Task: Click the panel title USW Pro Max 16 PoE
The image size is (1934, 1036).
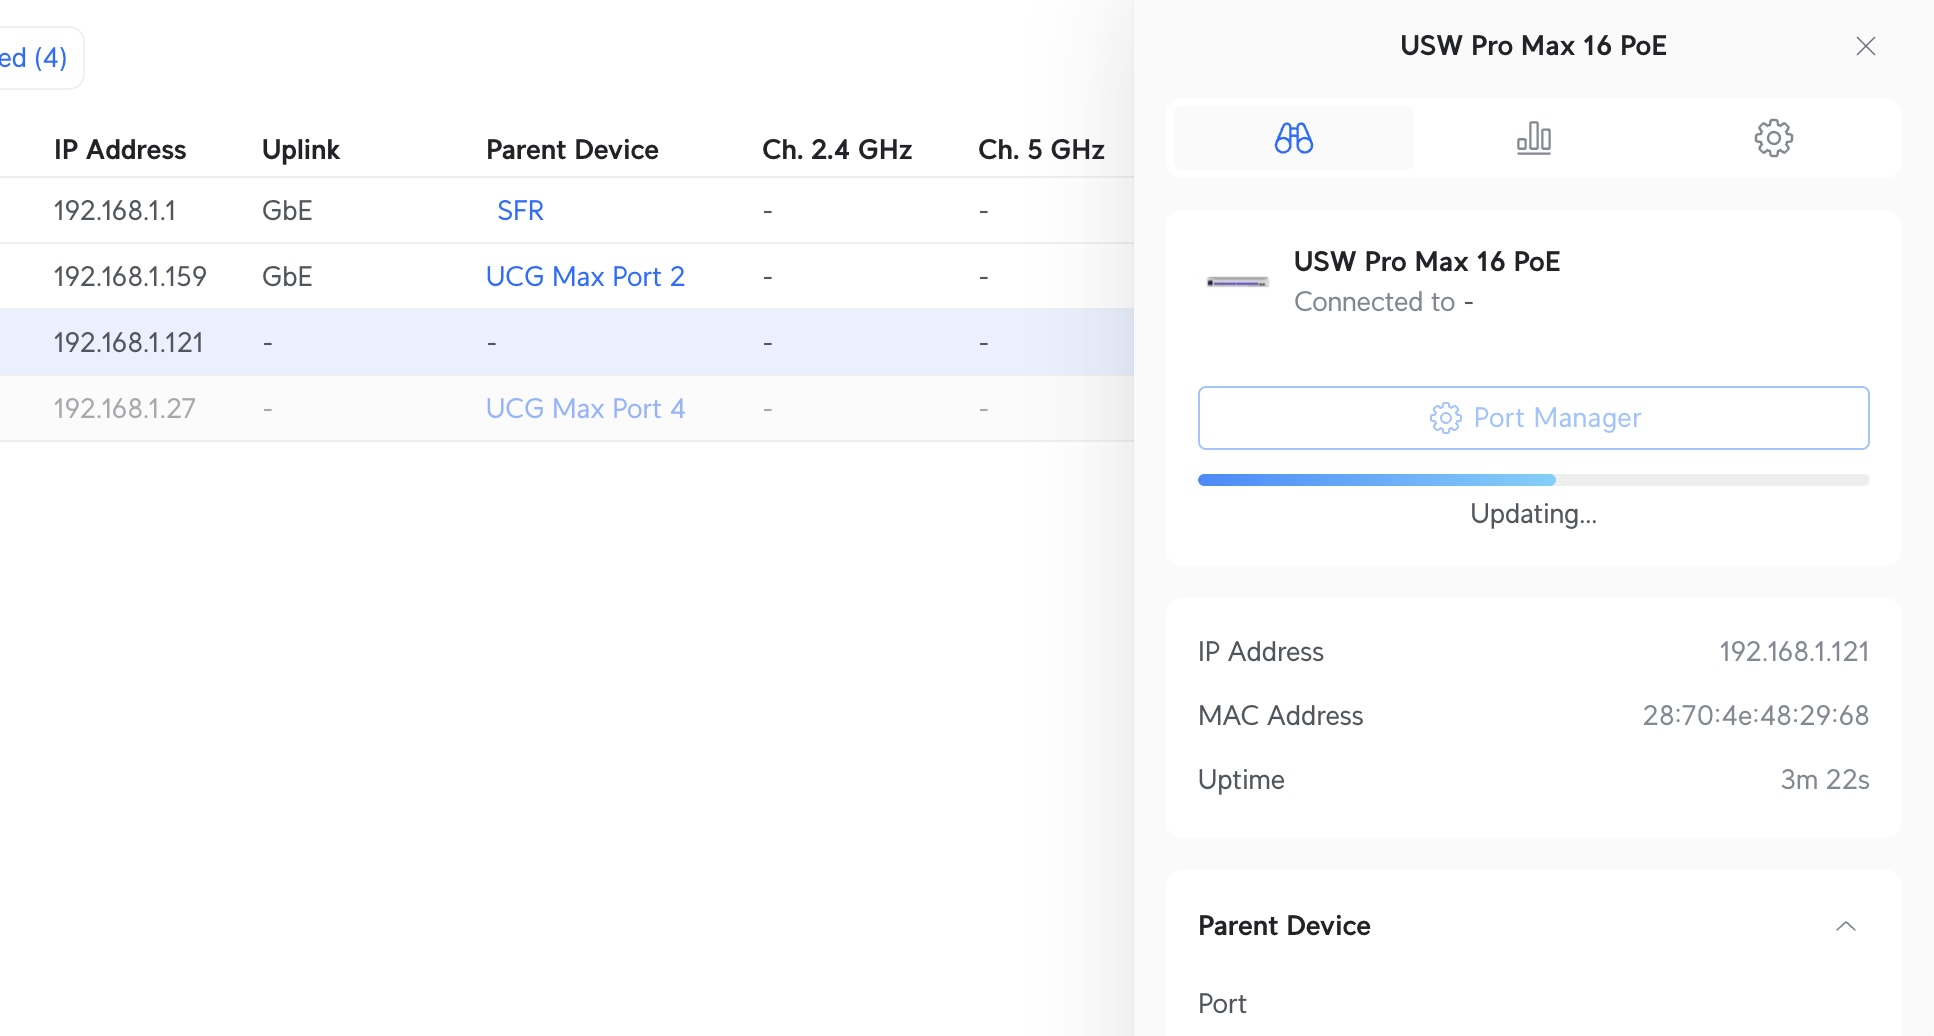Action: point(1533,46)
